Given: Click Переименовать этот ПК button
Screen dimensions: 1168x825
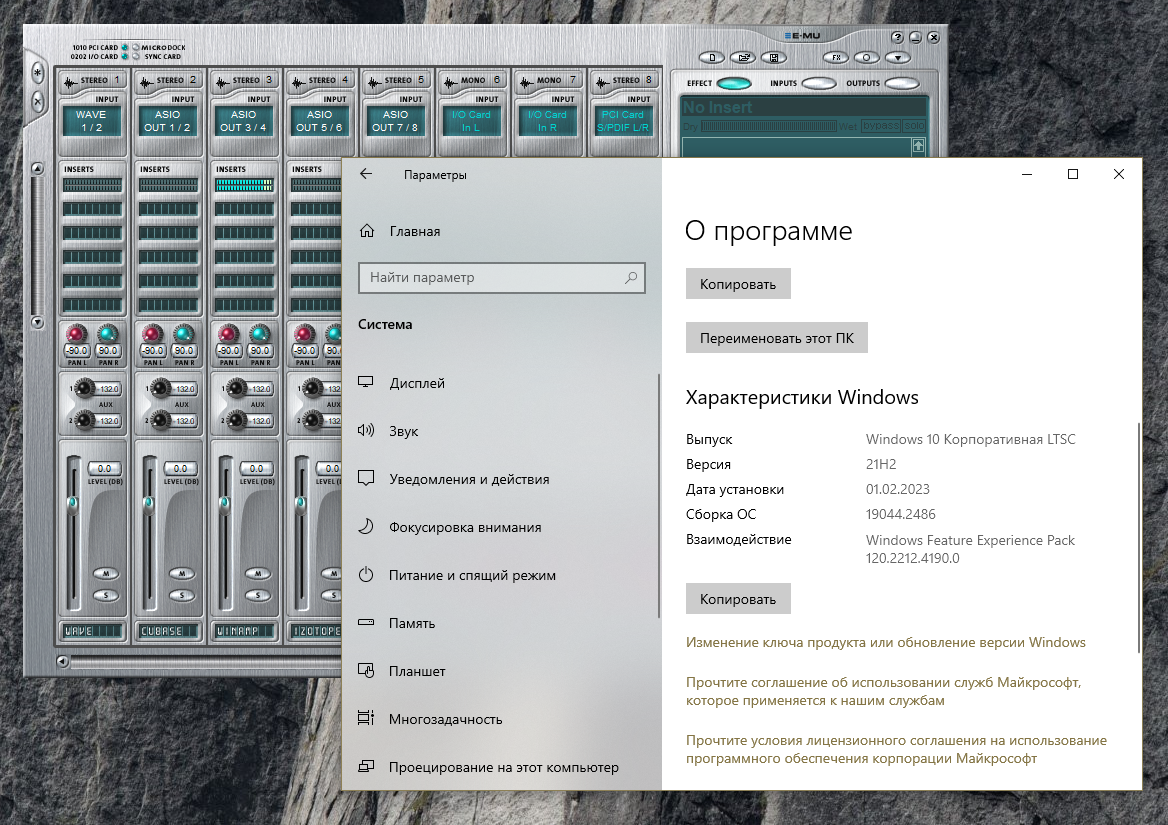Looking at the screenshot, I should [x=777, y=338].
